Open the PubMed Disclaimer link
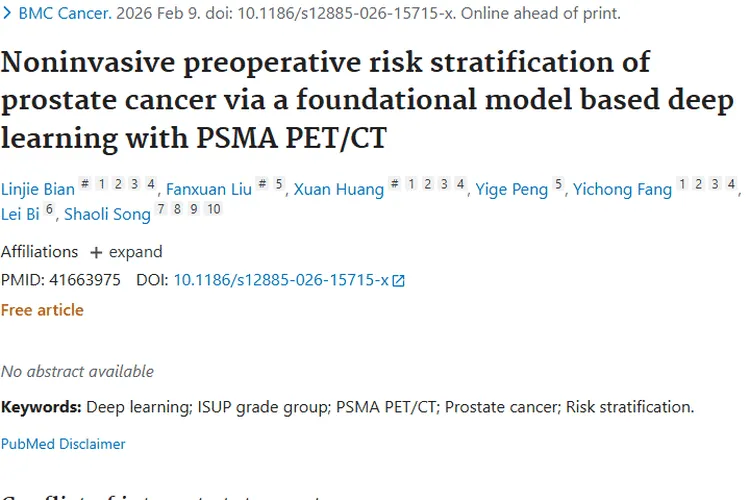The image size is (750, 500). point(63,444)
